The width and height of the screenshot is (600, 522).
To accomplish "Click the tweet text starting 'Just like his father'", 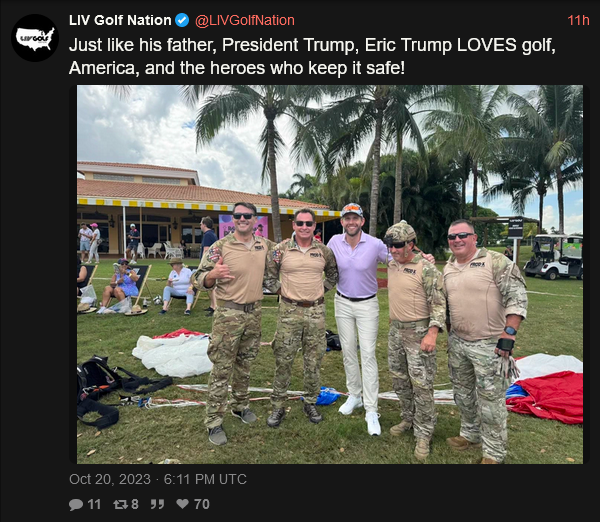I will pyautogui.click(x=312, y=56).
